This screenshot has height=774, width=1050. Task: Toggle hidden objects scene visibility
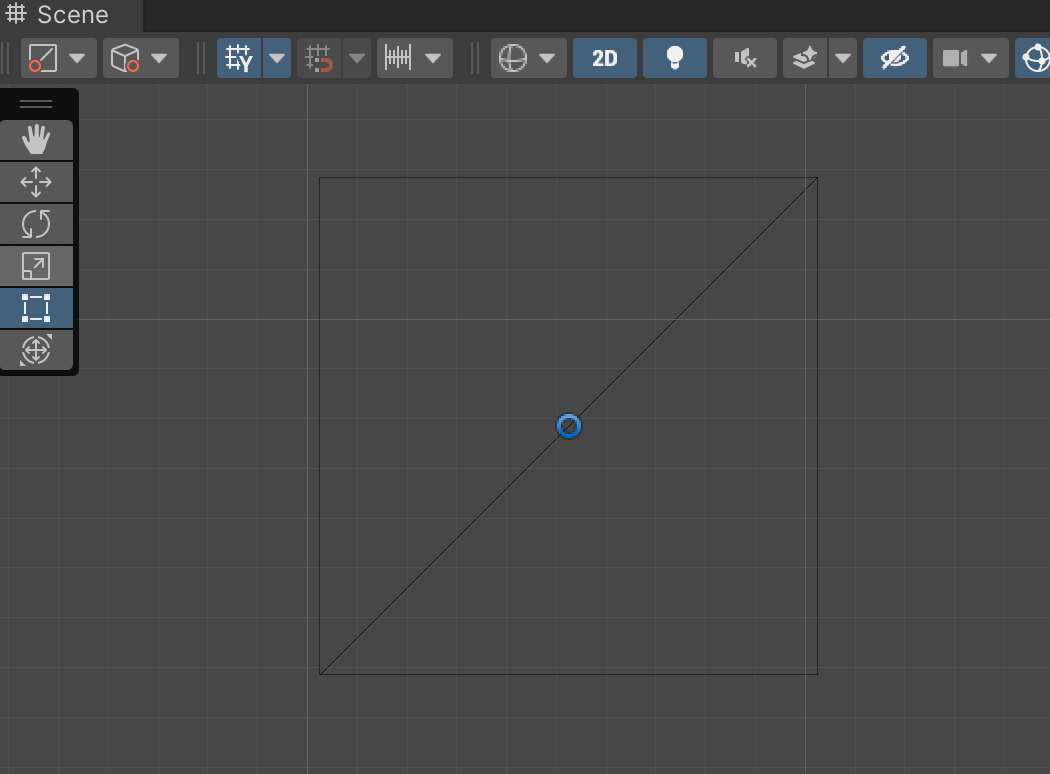[x=895, y=58]
